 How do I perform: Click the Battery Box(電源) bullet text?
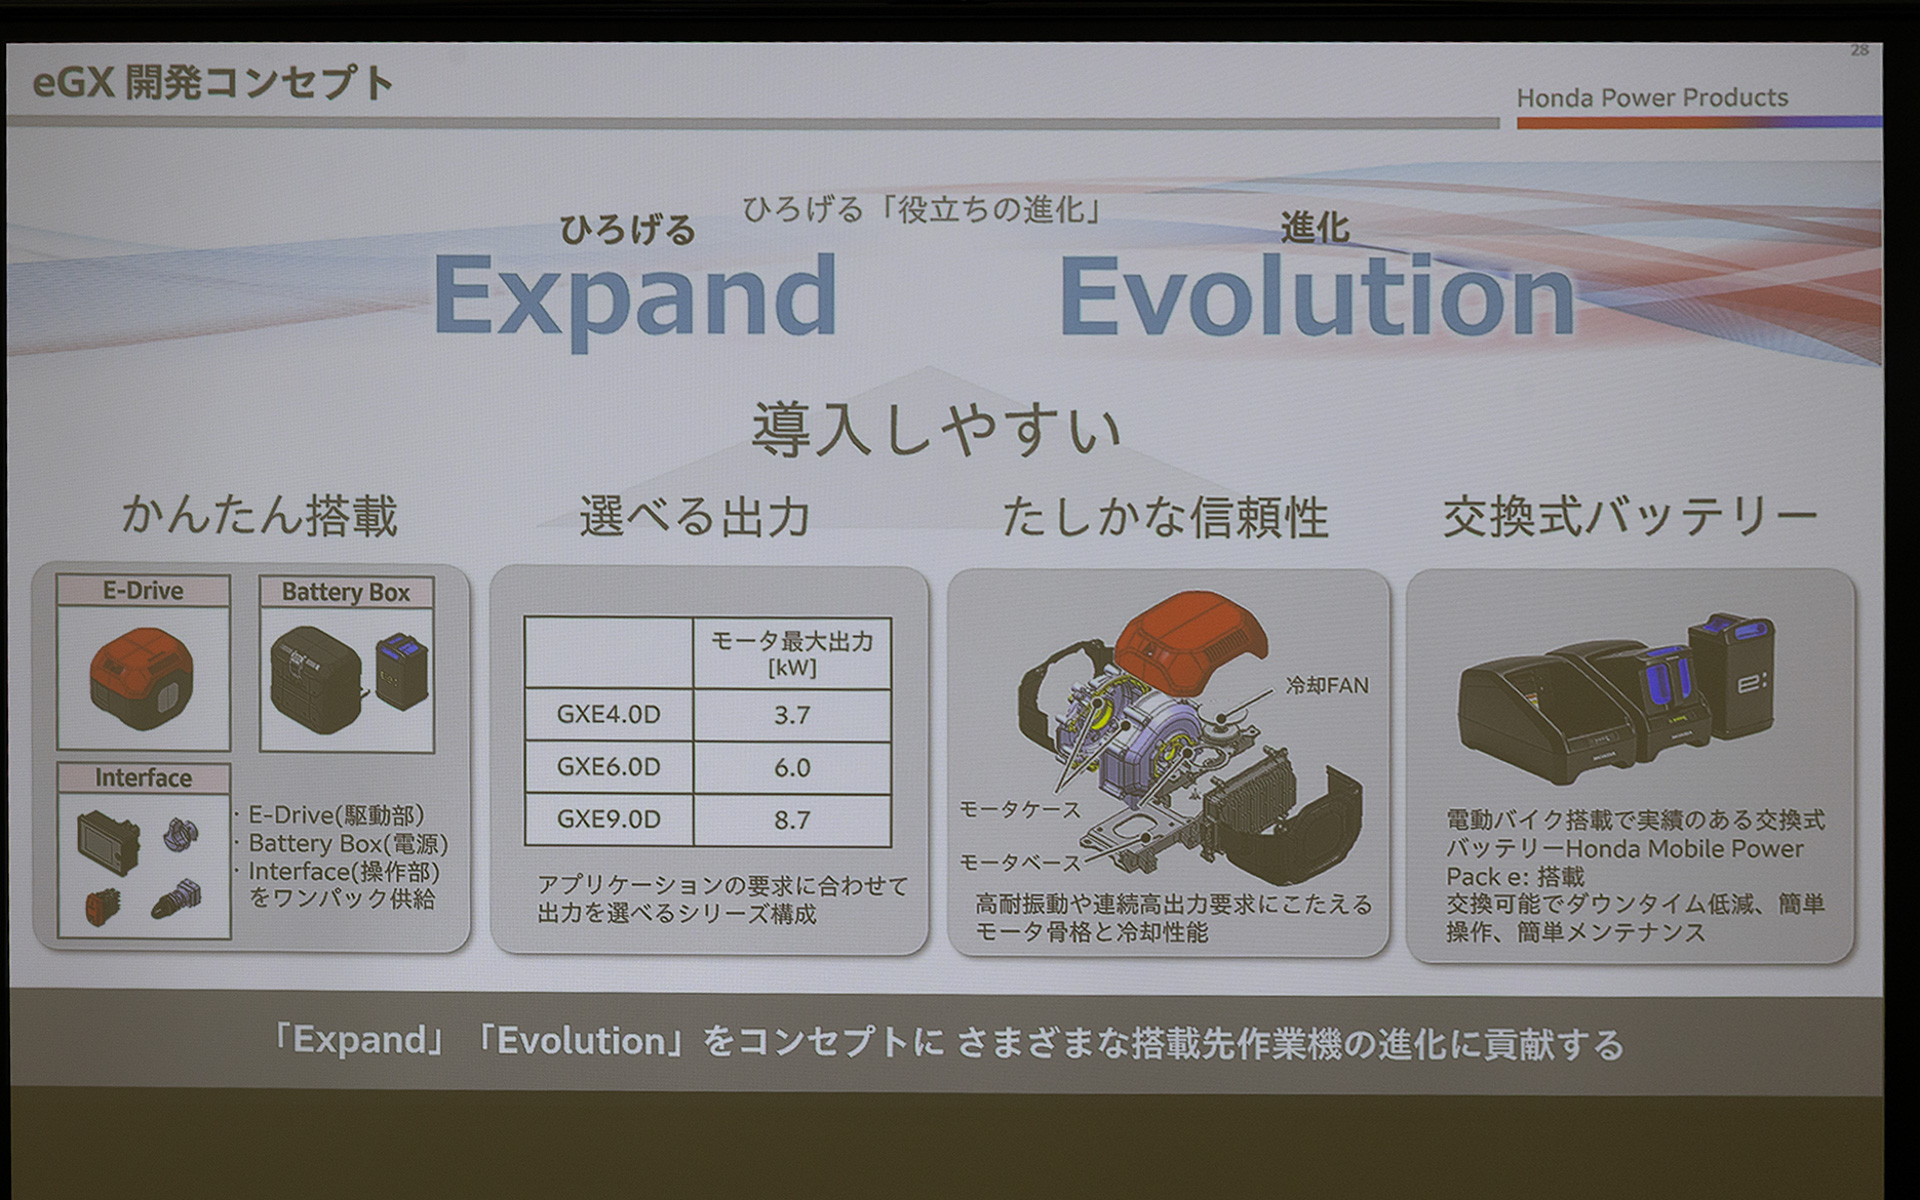[348, 843]
